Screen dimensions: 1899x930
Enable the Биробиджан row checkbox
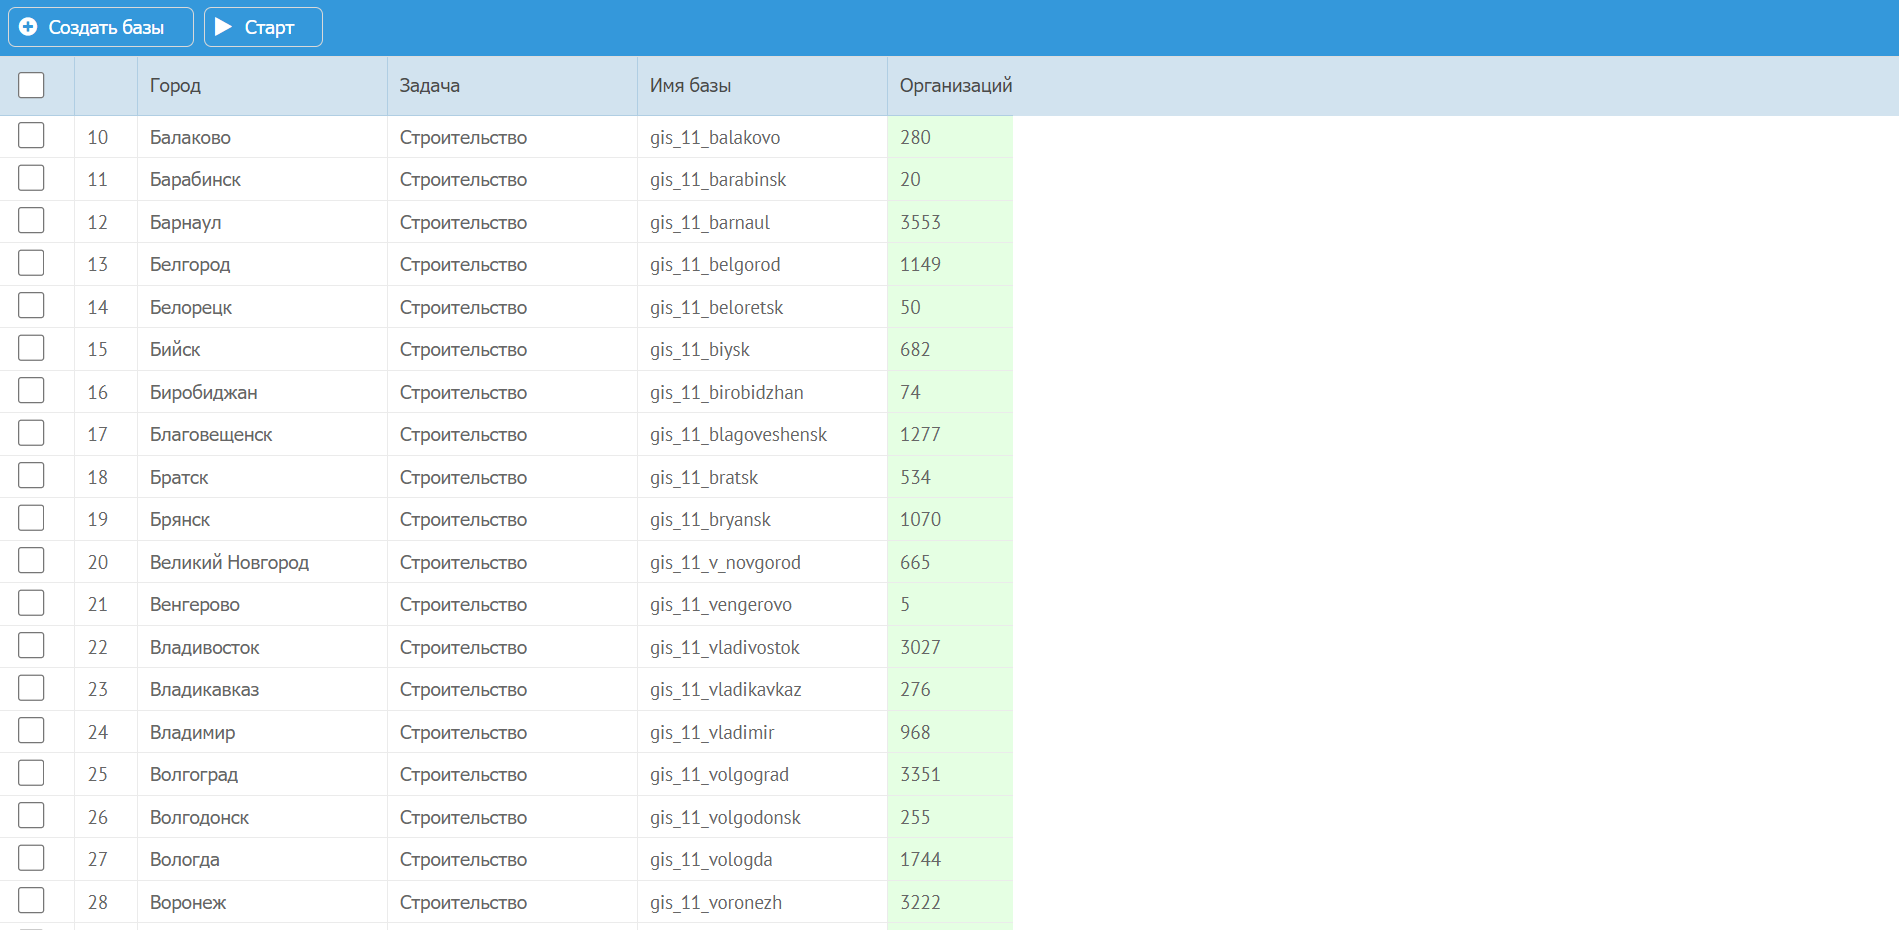click(31, 391)
